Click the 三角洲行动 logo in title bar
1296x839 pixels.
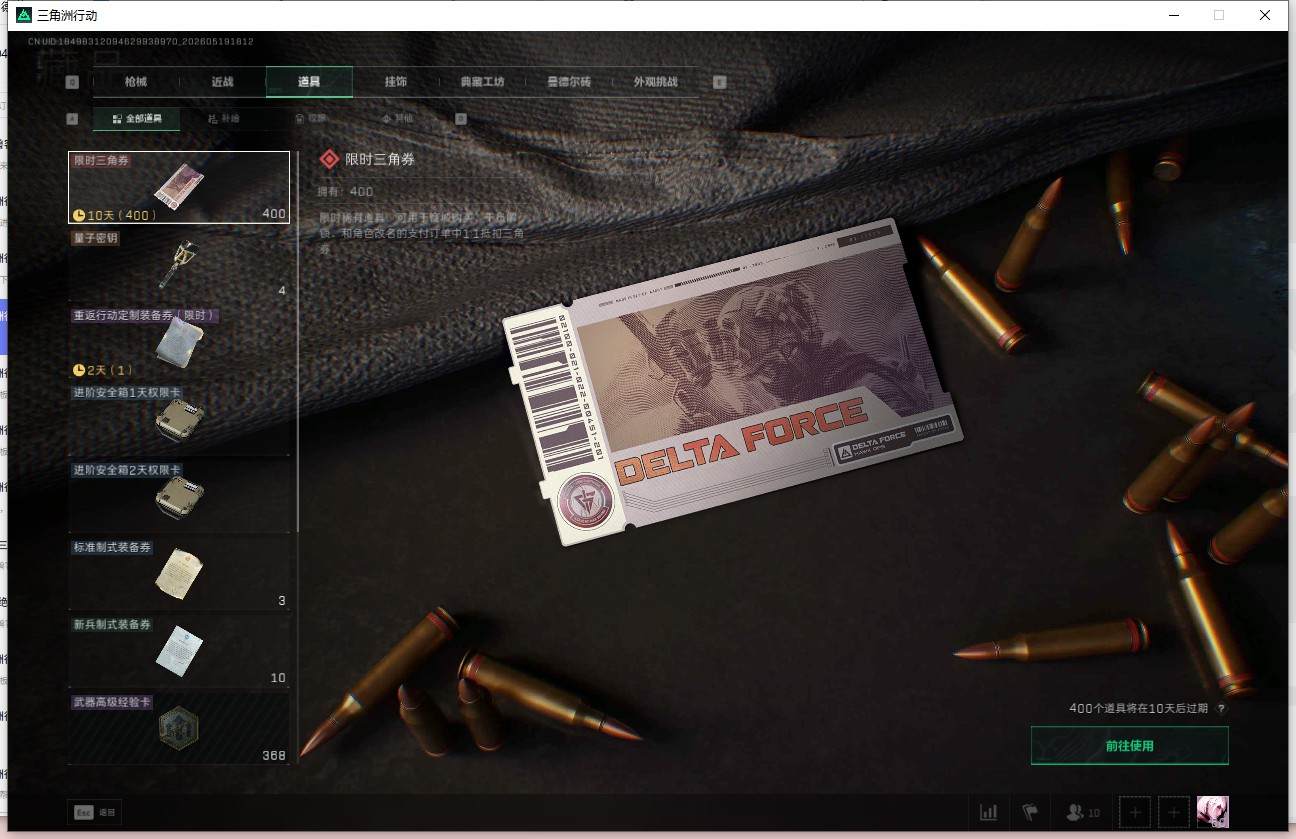click(23, 15)
